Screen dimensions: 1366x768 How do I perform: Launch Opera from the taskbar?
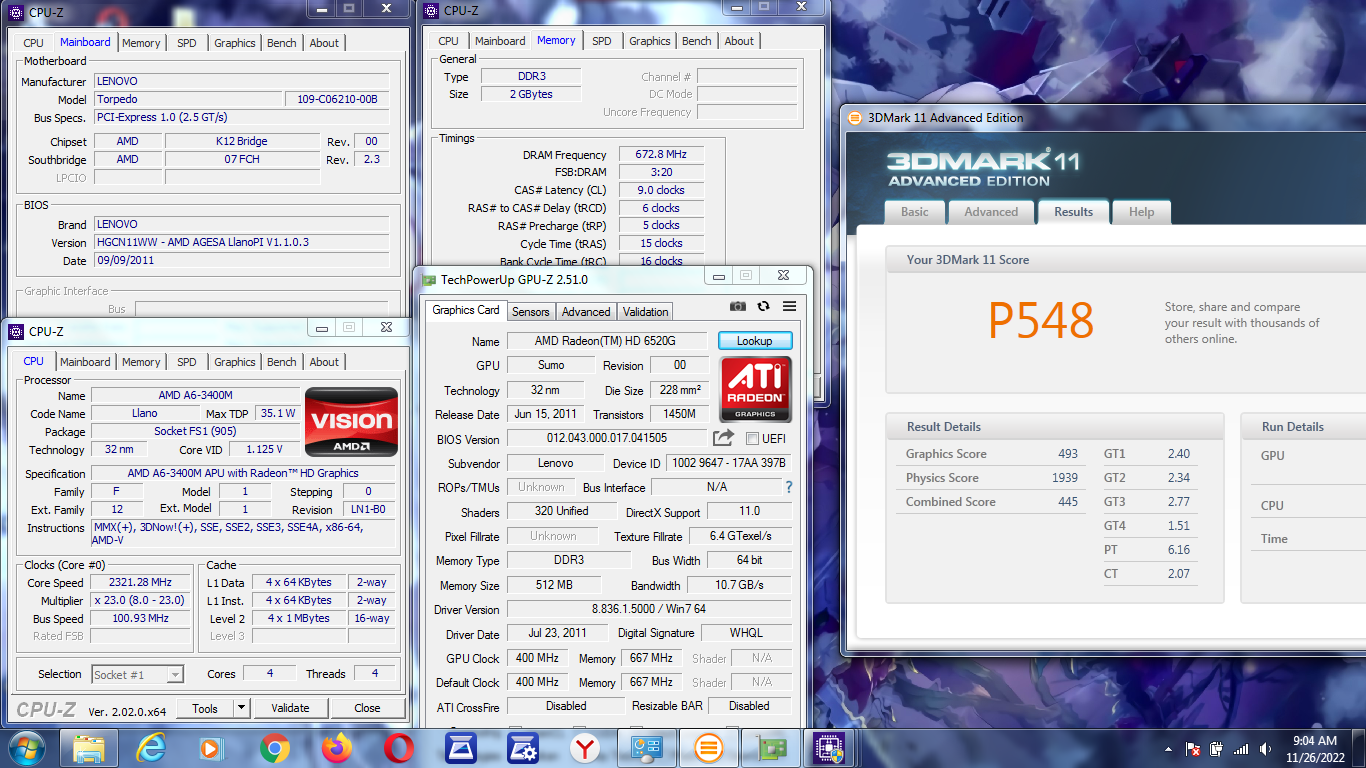coord(399,748)
